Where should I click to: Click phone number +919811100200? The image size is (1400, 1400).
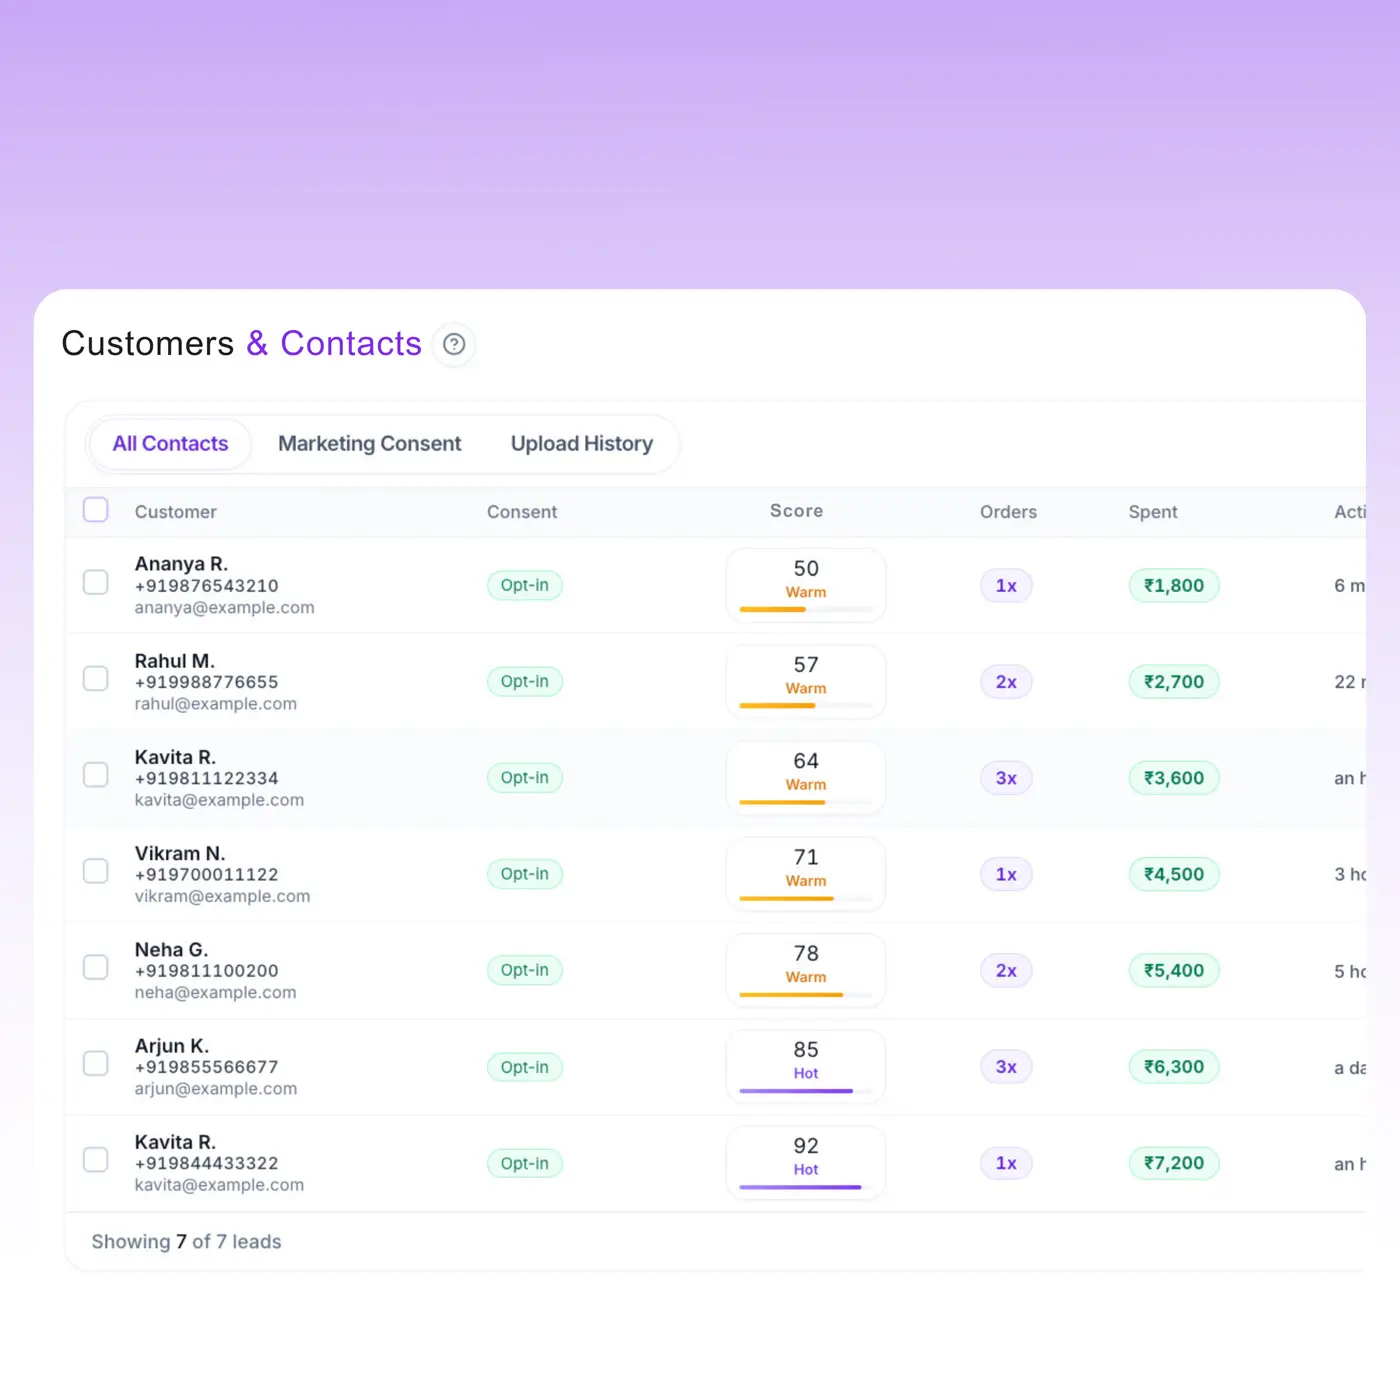click(x=207, y=971)
